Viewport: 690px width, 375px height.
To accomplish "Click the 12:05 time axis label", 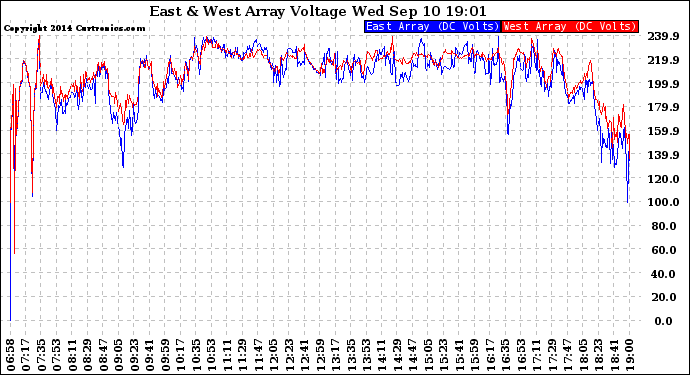I will pyautogui.click(x=274, y=355).
